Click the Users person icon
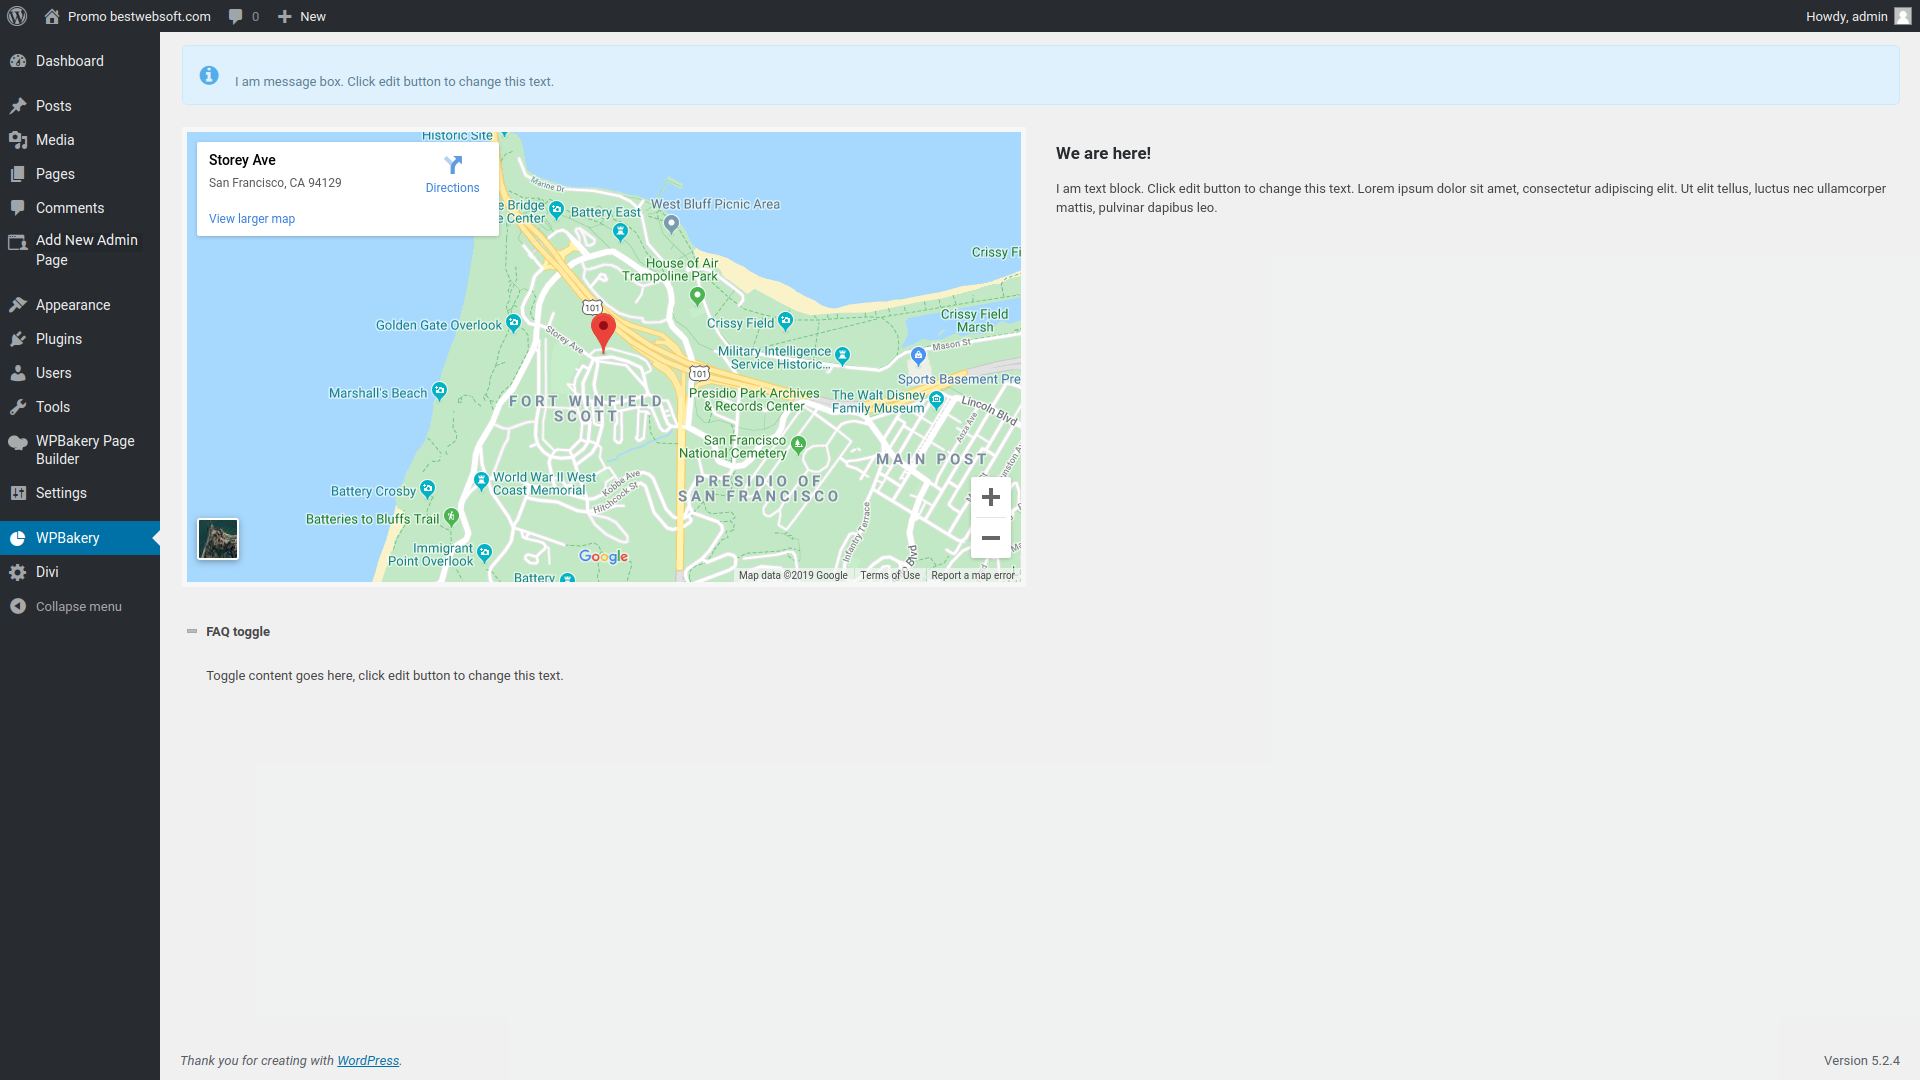 click(x=18, y=373)
